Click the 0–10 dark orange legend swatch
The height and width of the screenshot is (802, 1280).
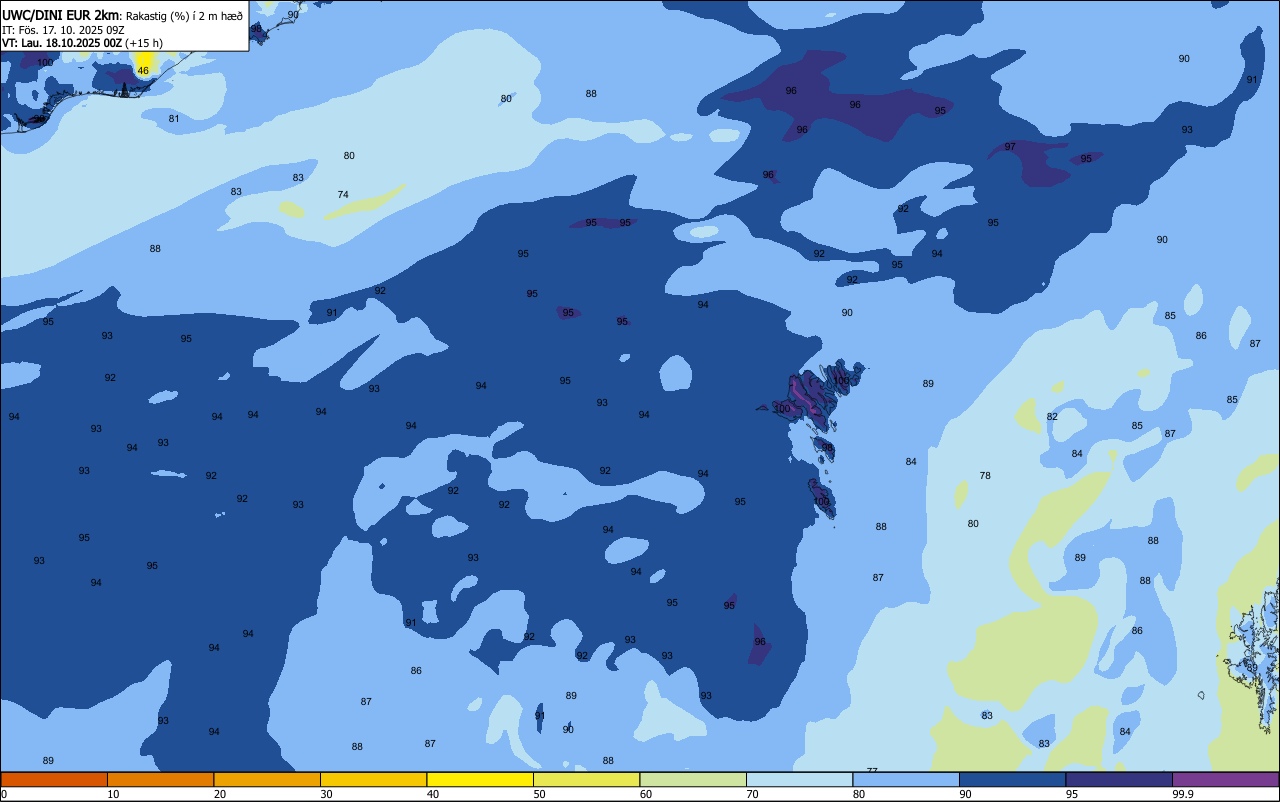coord(54,779)
